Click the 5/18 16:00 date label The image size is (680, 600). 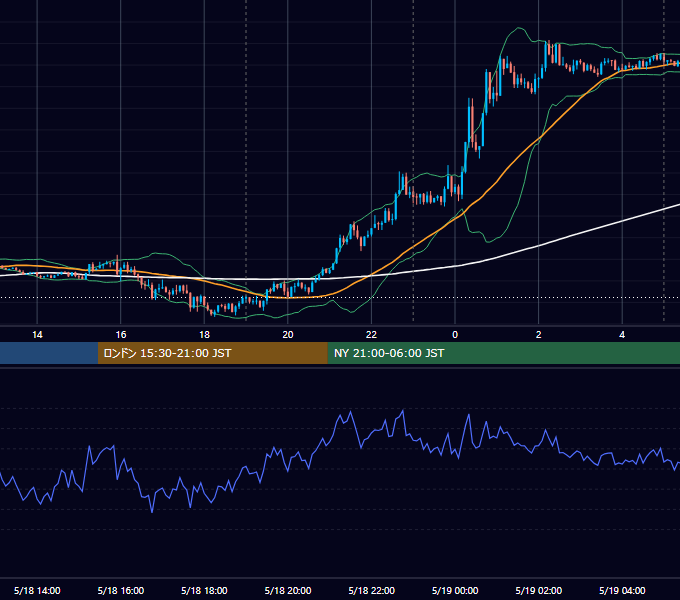pos(121,590)
